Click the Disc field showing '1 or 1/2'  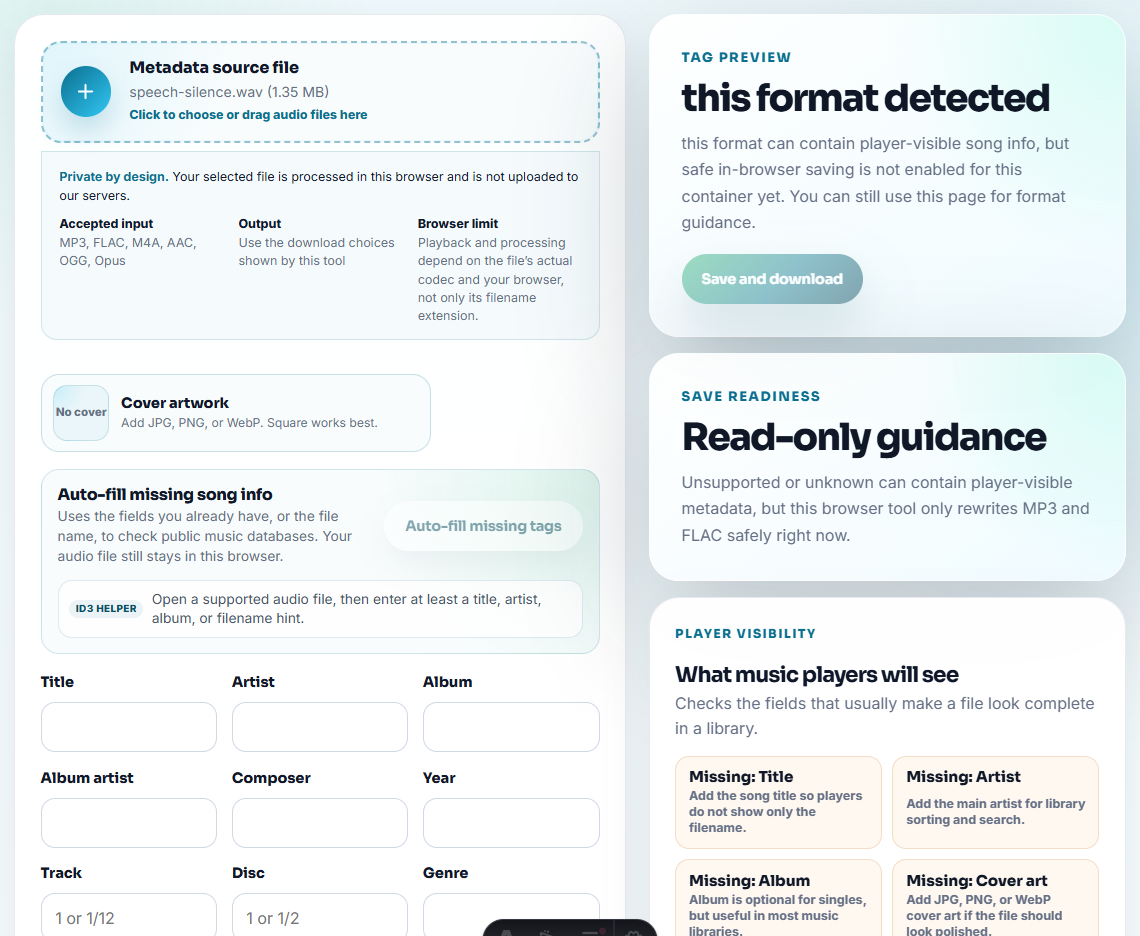pos(320,915)
